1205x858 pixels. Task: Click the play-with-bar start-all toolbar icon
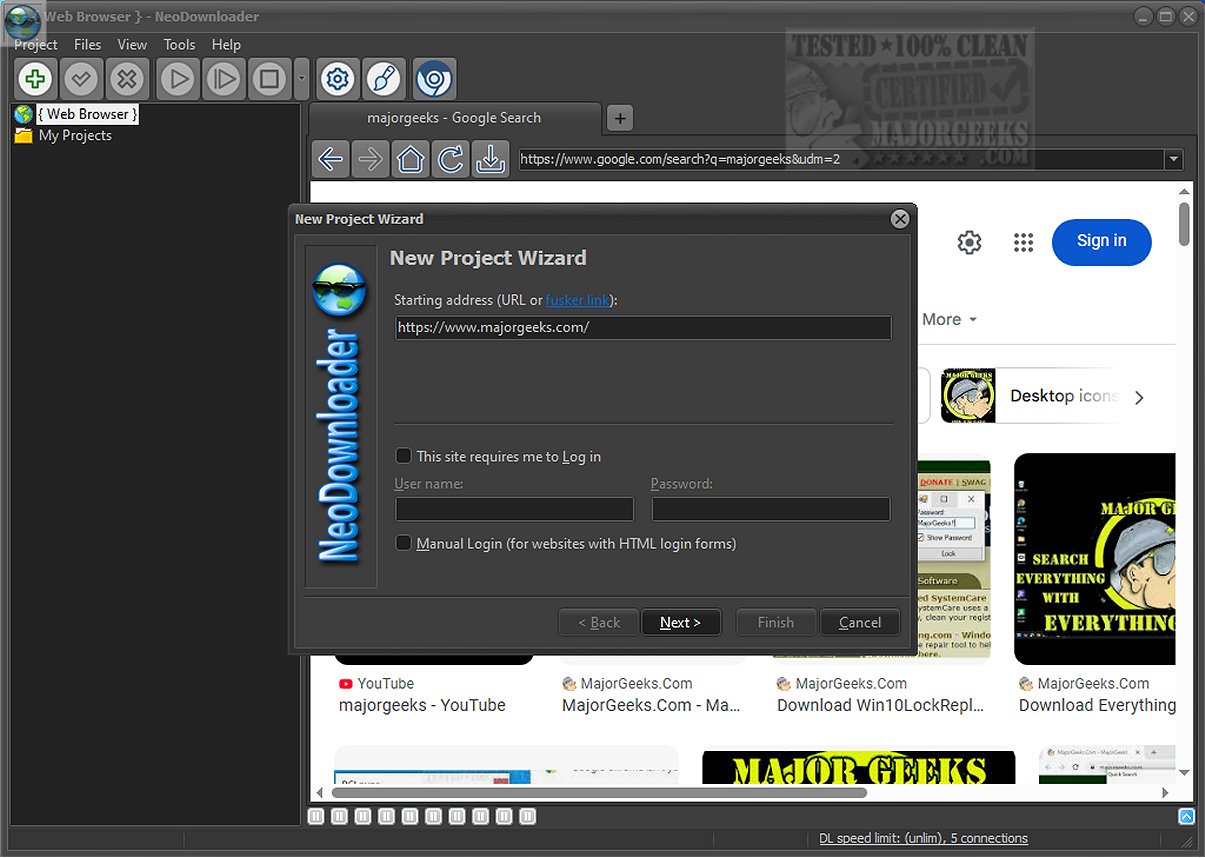coord(223,79)
